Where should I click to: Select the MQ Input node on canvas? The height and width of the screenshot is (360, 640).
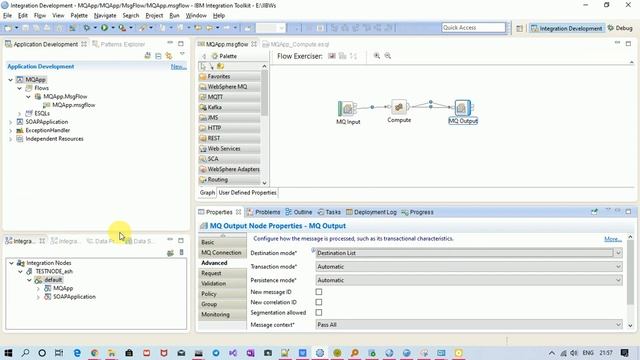click(347, 109)
